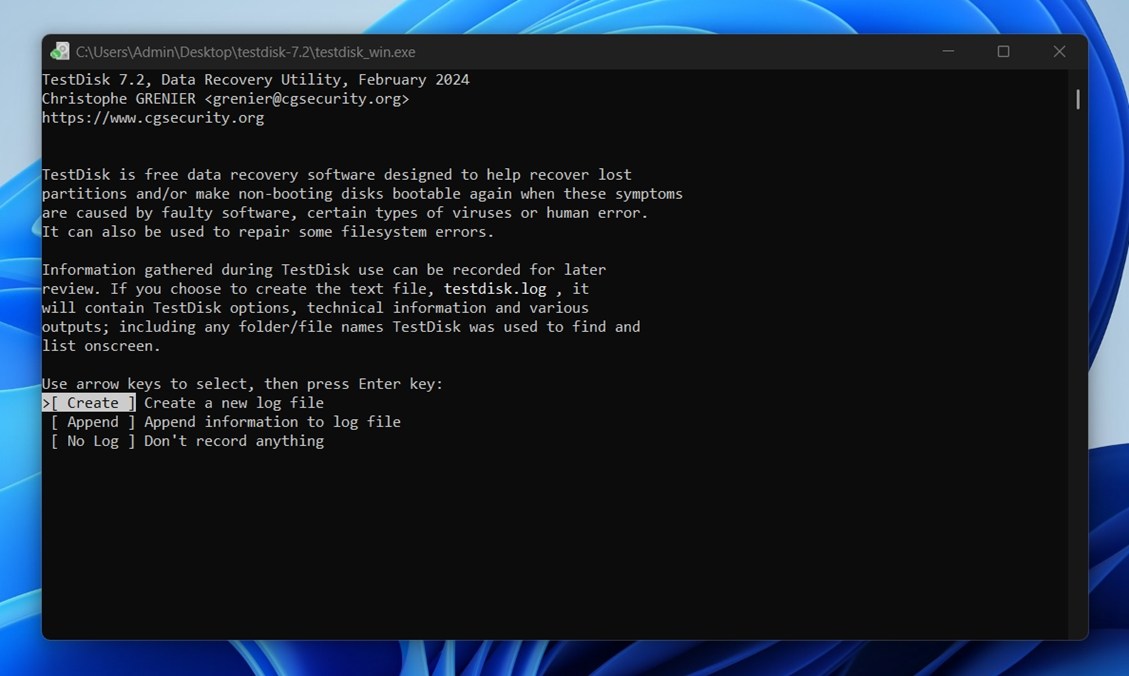Pick the [ No Log ] option

(x=92, y=441)
